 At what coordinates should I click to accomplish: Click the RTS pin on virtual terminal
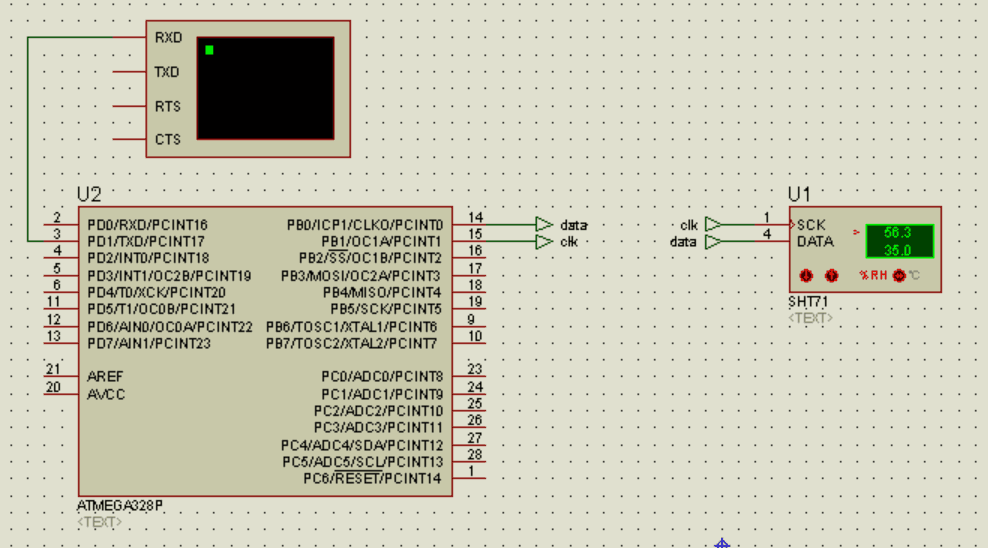click(167, 106)
